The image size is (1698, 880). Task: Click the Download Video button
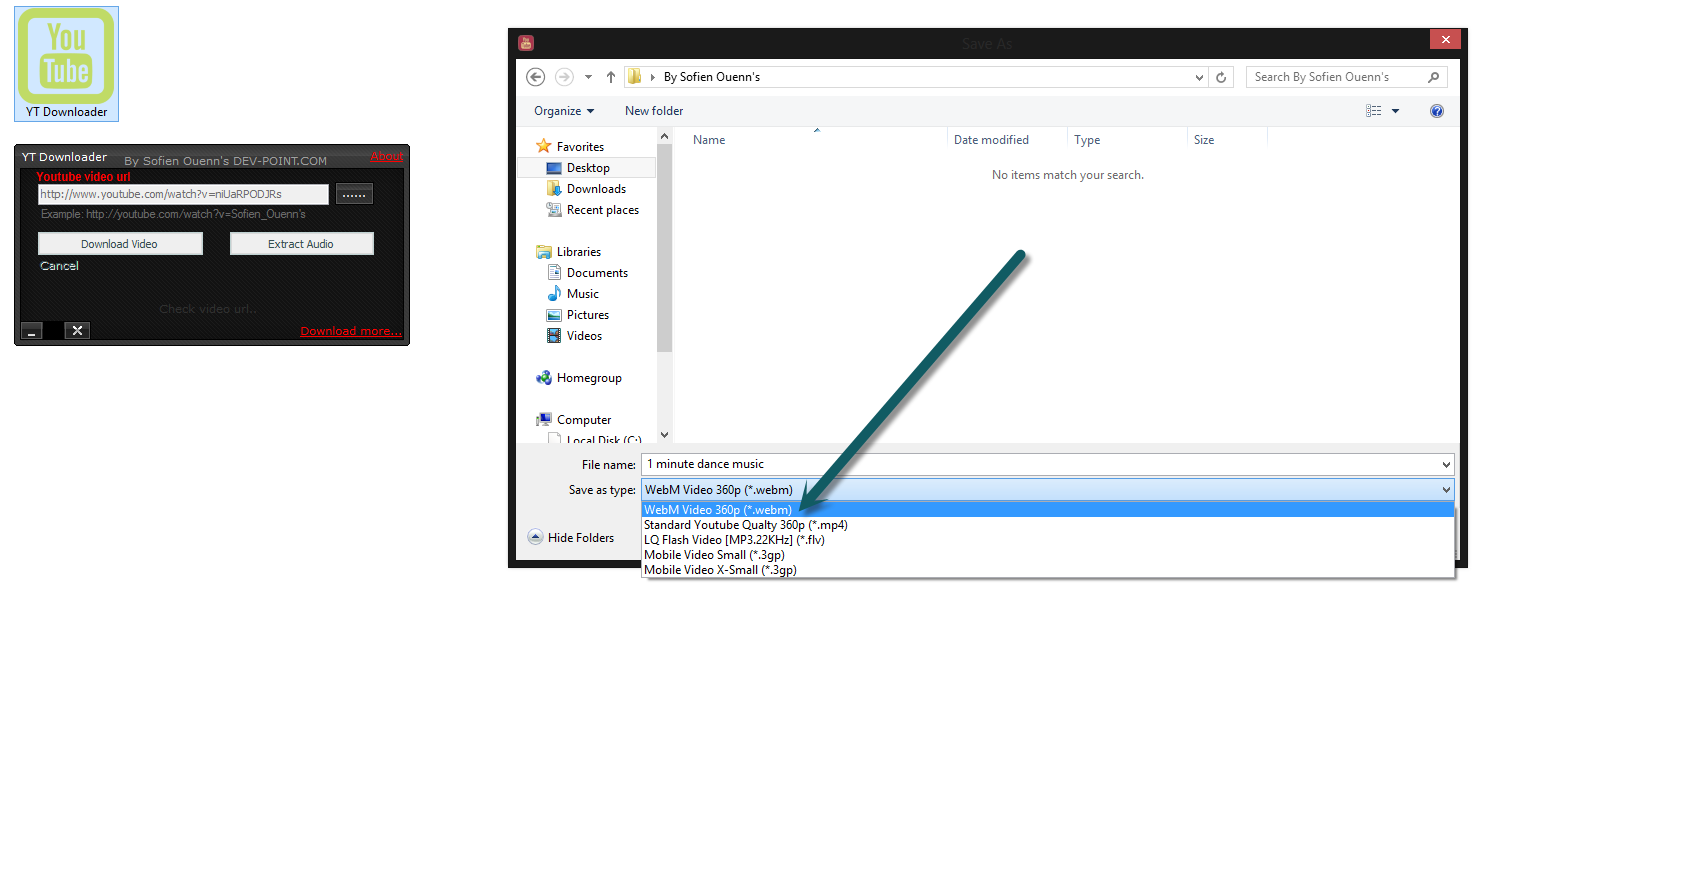120,244
